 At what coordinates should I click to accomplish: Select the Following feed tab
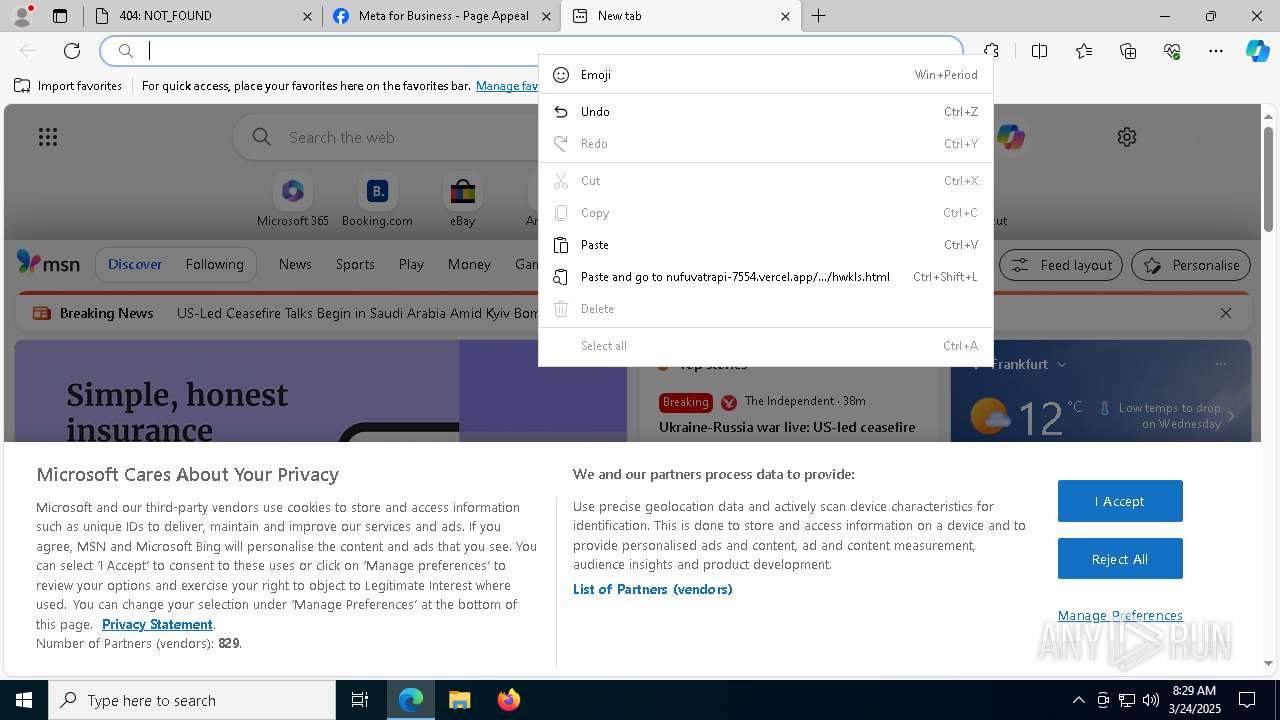tap(214, 264)
